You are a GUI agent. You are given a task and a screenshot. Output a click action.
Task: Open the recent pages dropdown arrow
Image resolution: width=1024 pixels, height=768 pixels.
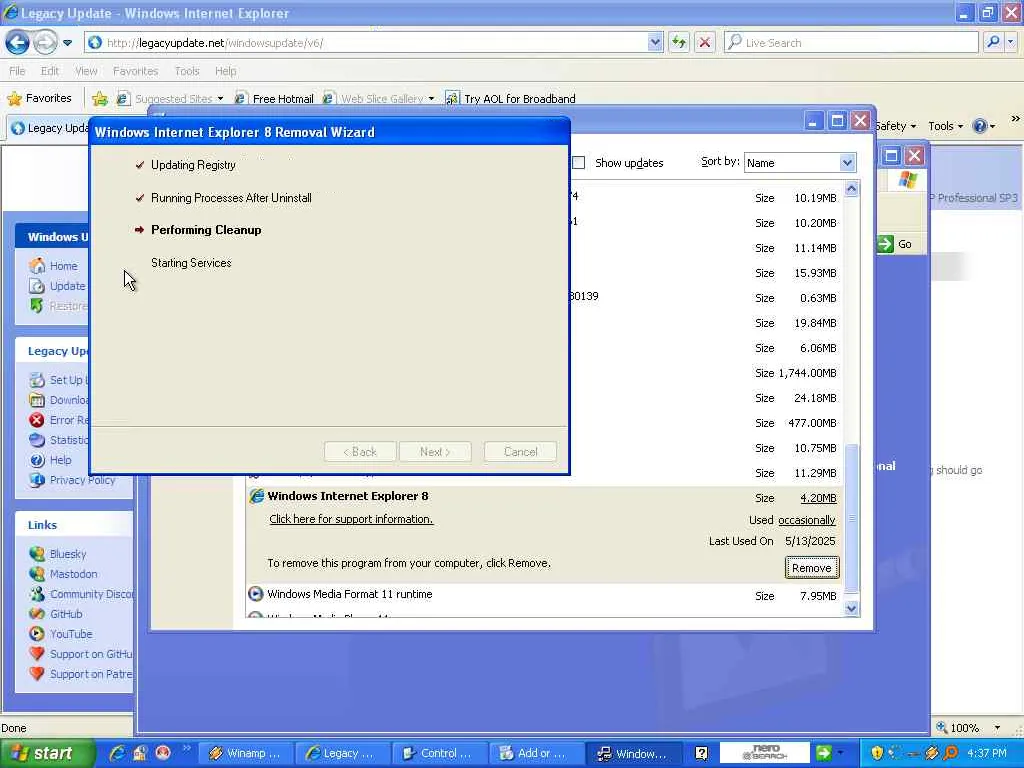67,43
